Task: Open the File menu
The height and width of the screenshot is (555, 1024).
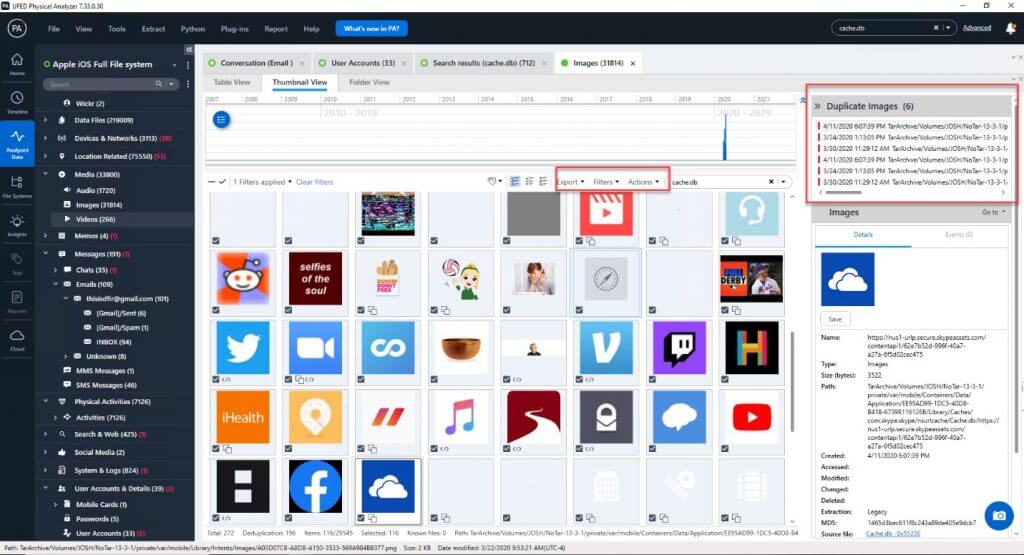Action: (x=54, y=29)
